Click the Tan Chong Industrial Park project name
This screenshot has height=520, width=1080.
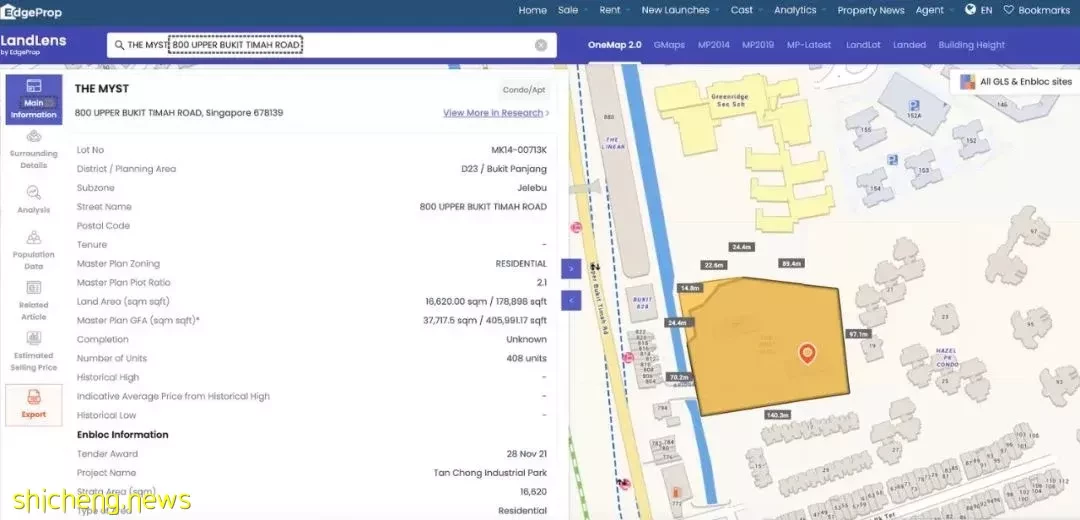coord(490,472)
